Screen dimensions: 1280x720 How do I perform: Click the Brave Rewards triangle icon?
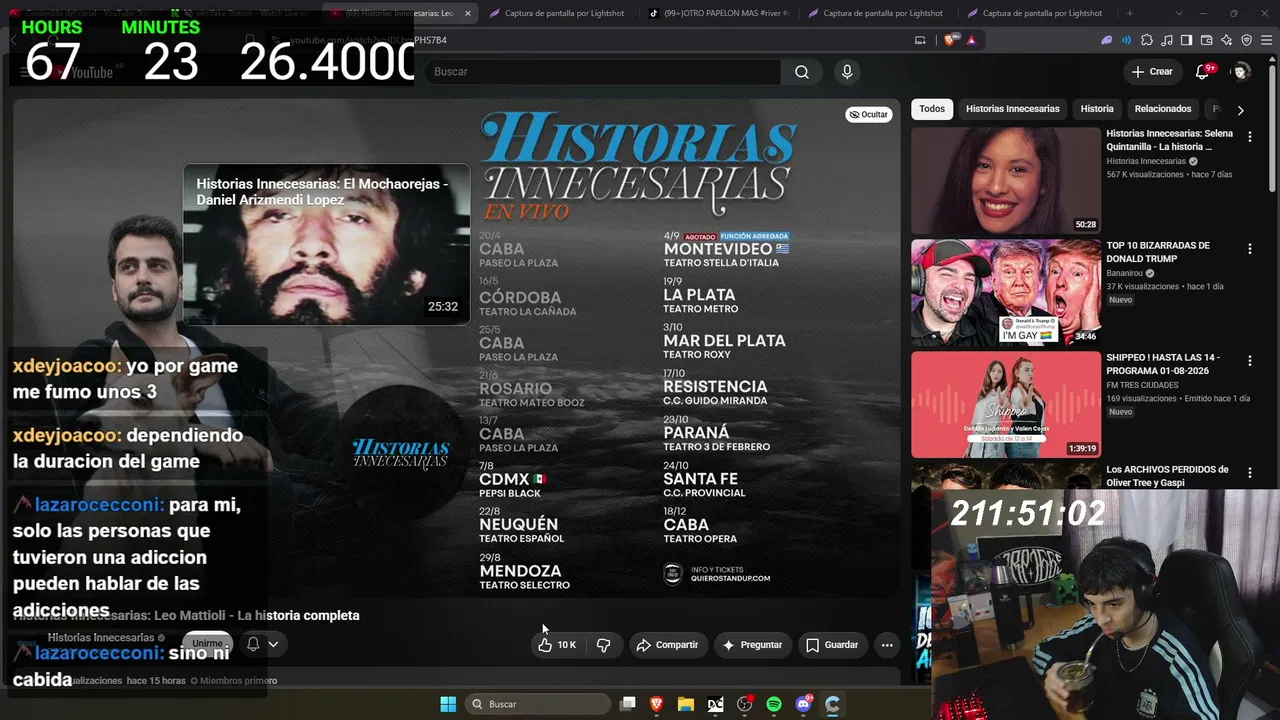click(971, 40)
